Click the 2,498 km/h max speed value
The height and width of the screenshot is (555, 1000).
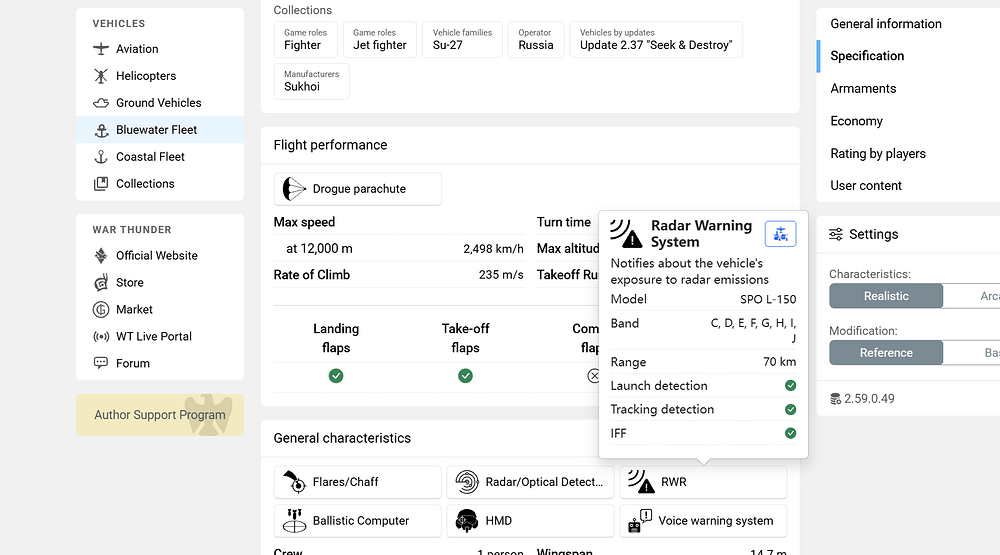[493, 249]
